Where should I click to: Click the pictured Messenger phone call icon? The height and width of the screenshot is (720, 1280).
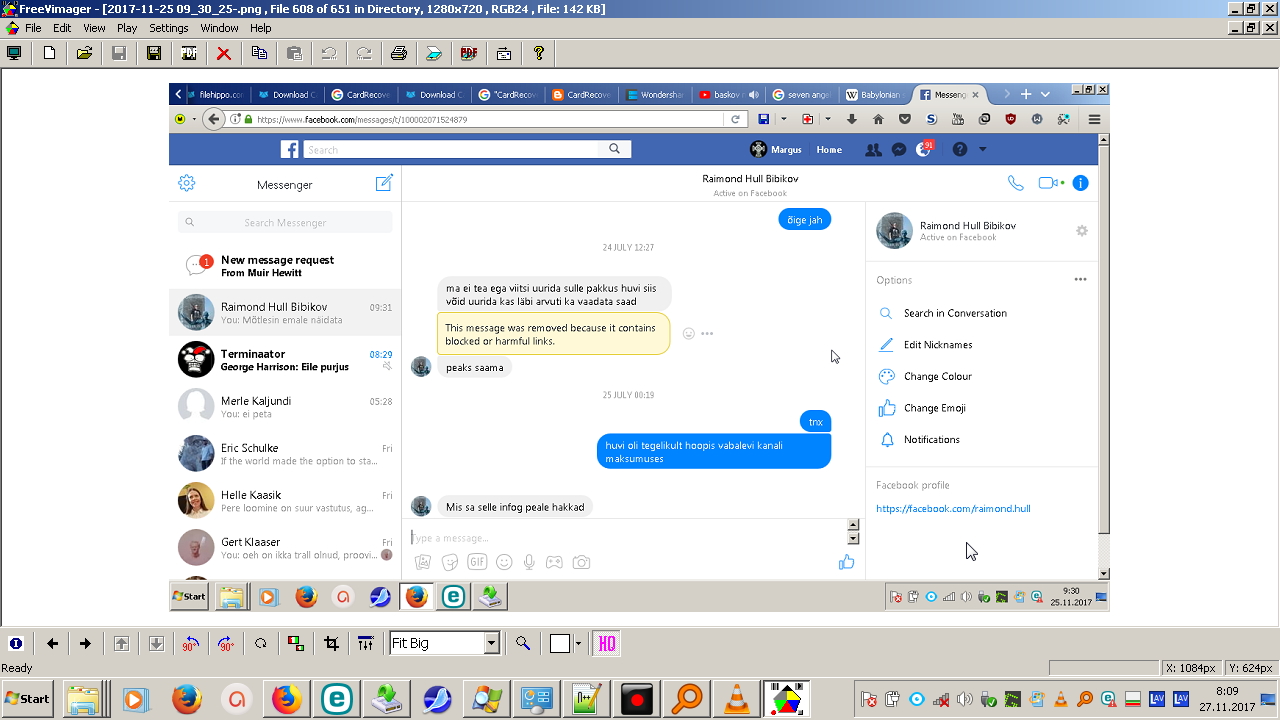(1015, 183)
